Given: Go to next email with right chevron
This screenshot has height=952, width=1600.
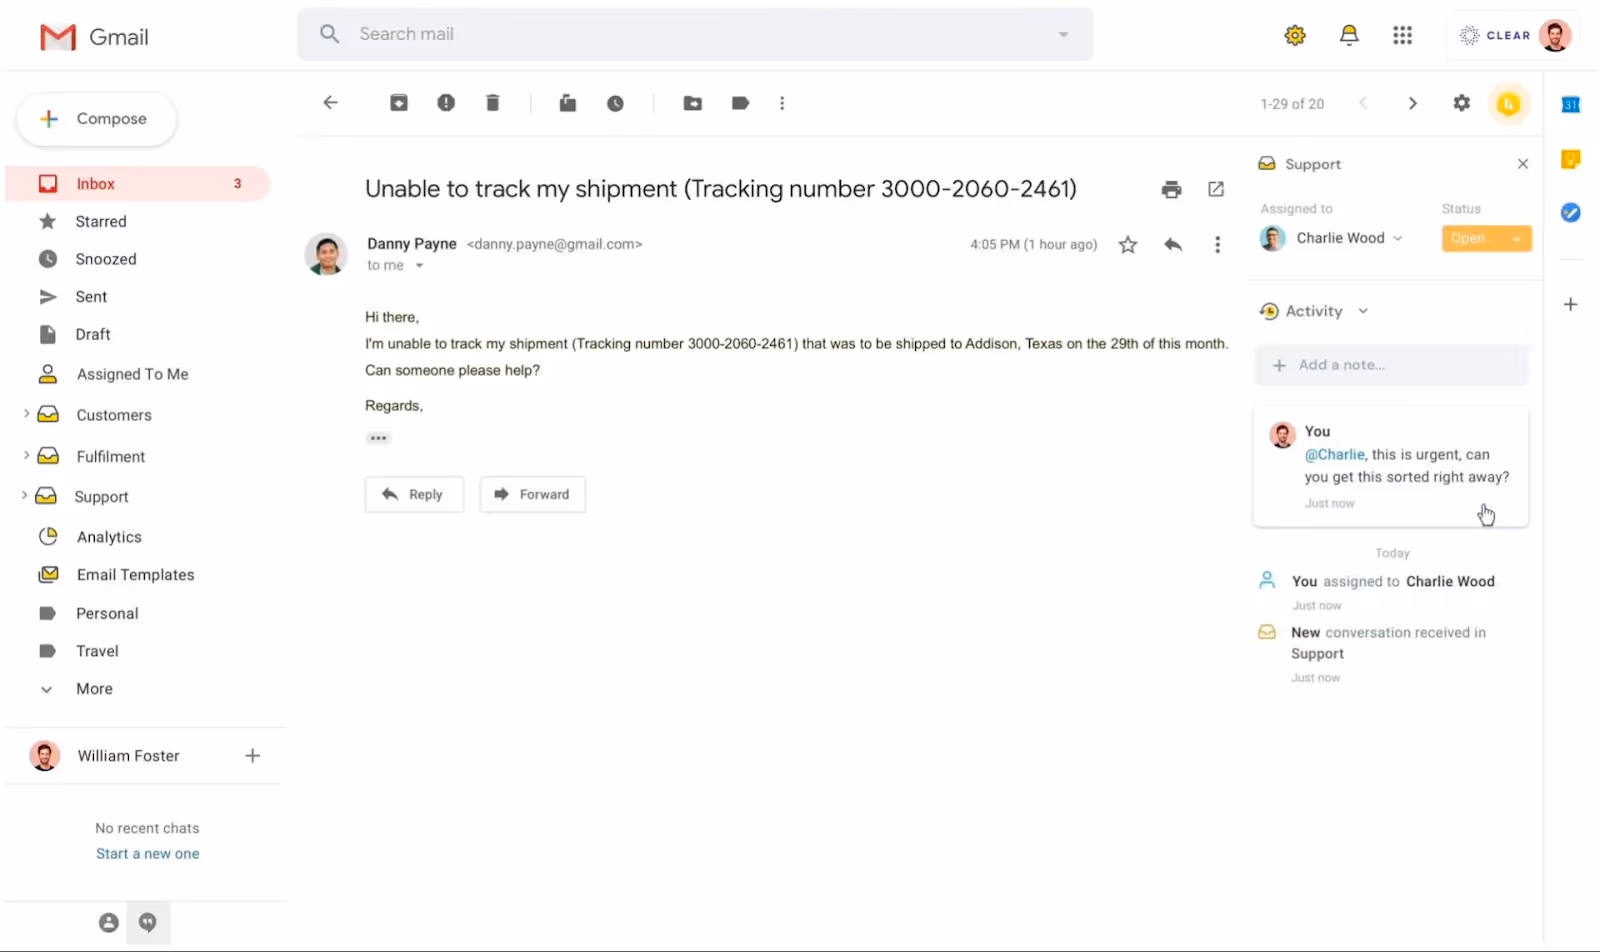Looking at the screenshot, I should tap(1412, 103).
